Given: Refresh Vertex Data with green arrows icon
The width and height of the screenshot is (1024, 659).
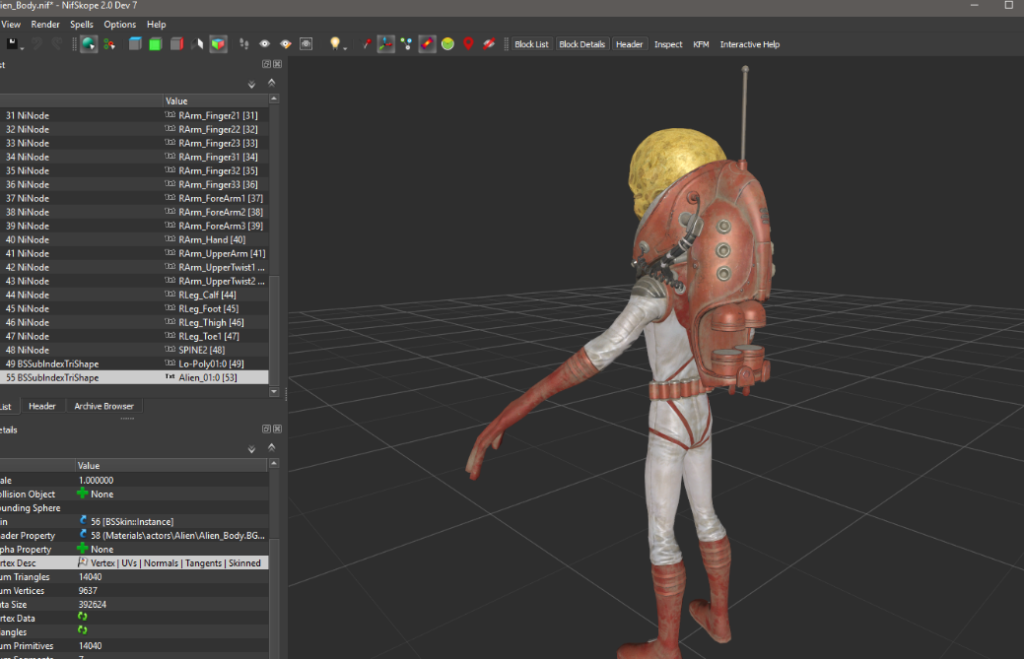Looking at the screenshot, I should pyautogui.click(x=83, y=618).
